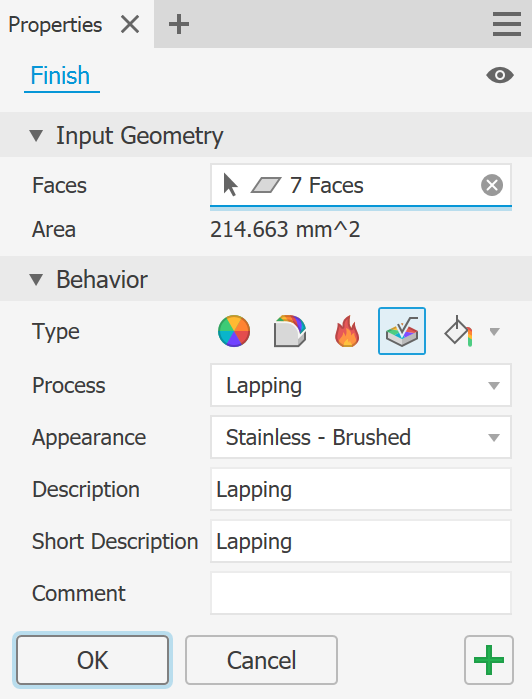The height and width of the screenshot is (699, 532).
Task: Add a new panel tab with plus
Action: coord(179,24)
